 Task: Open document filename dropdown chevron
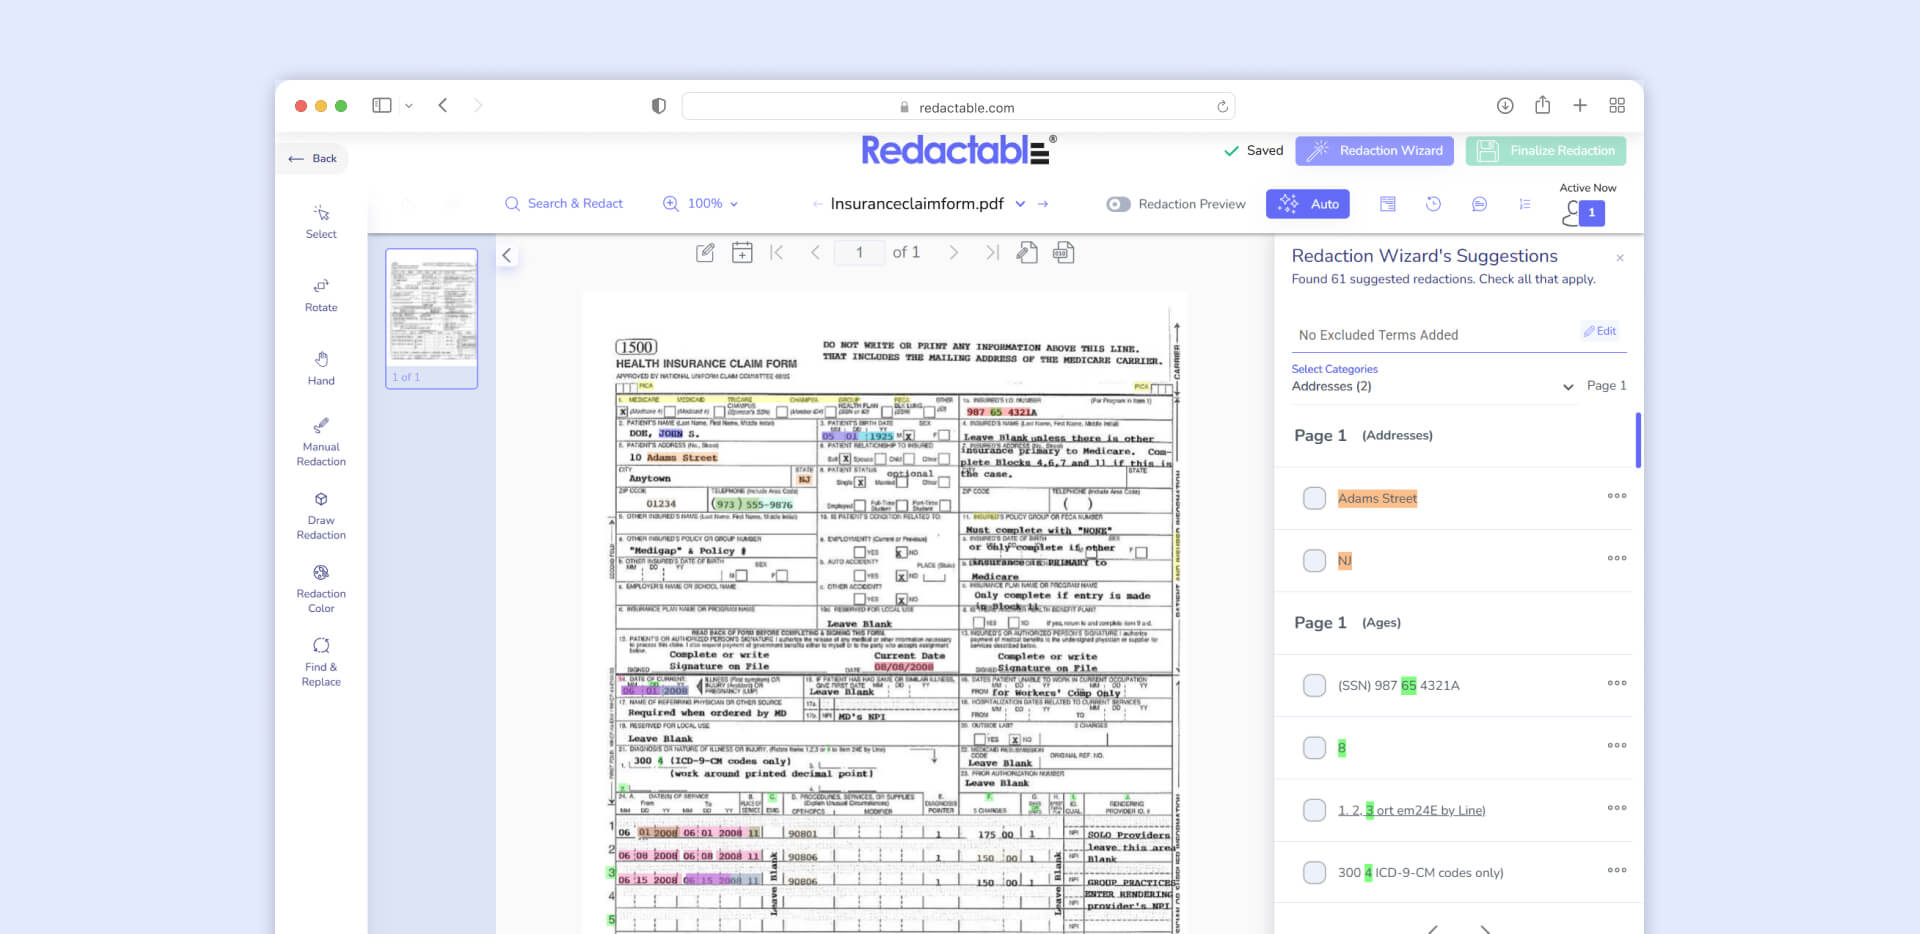point(1020,204)
